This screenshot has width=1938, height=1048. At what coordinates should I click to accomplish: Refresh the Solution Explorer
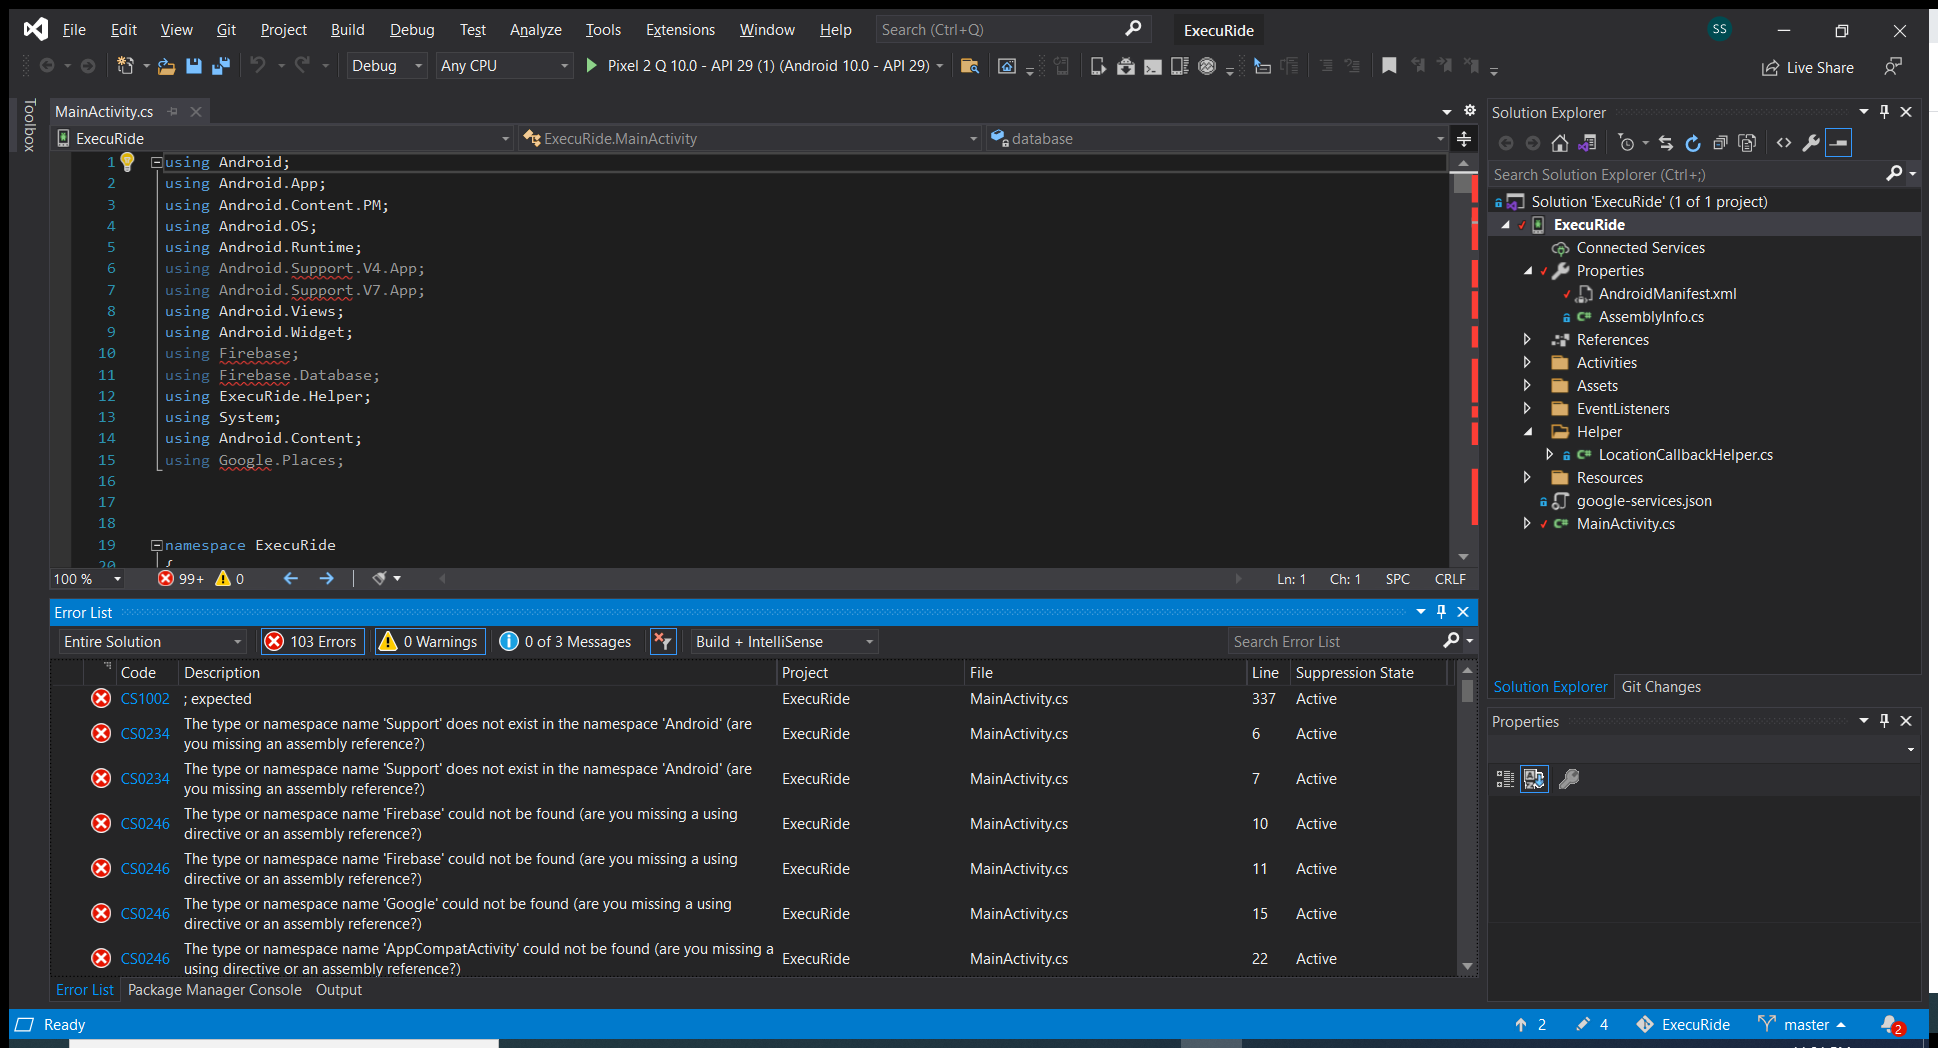coord(1693,143)
